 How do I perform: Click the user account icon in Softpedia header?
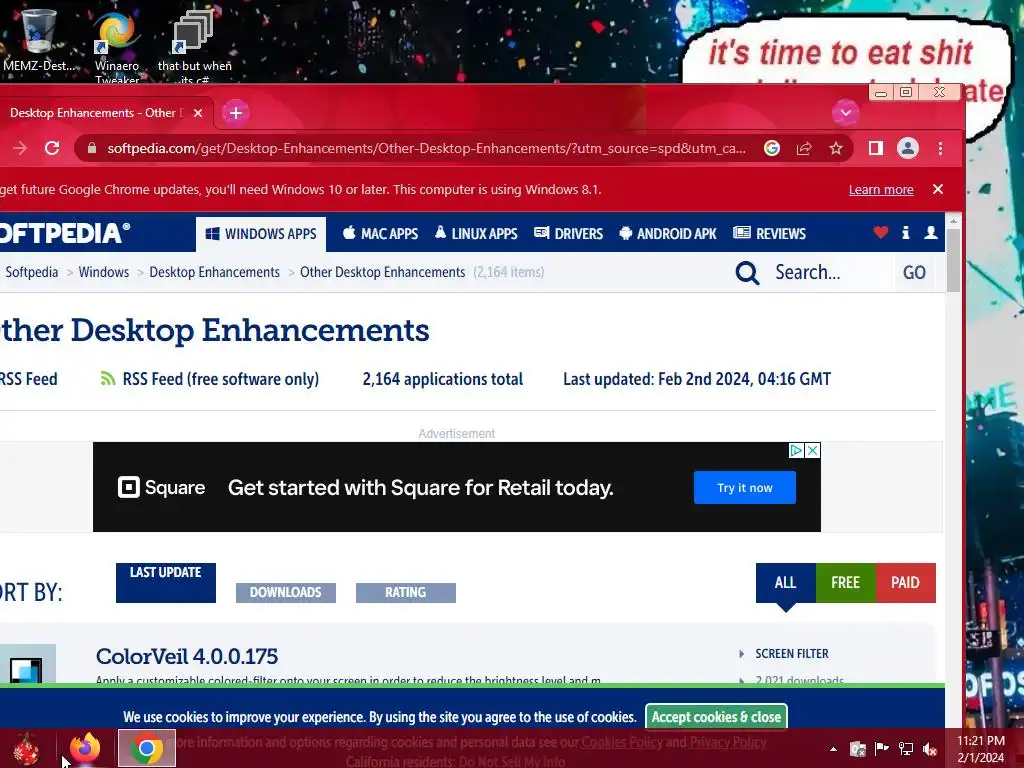pos(931,232)
